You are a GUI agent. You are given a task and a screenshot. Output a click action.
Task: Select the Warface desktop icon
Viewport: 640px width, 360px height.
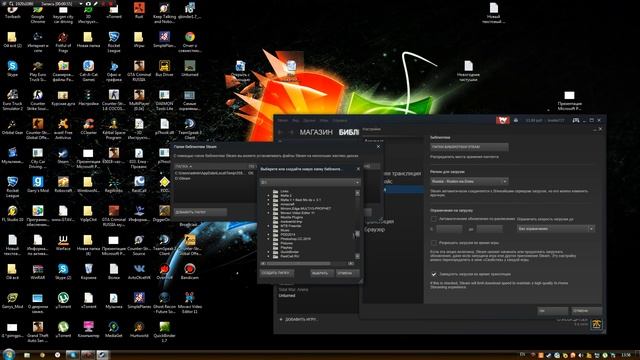(63, 242)
